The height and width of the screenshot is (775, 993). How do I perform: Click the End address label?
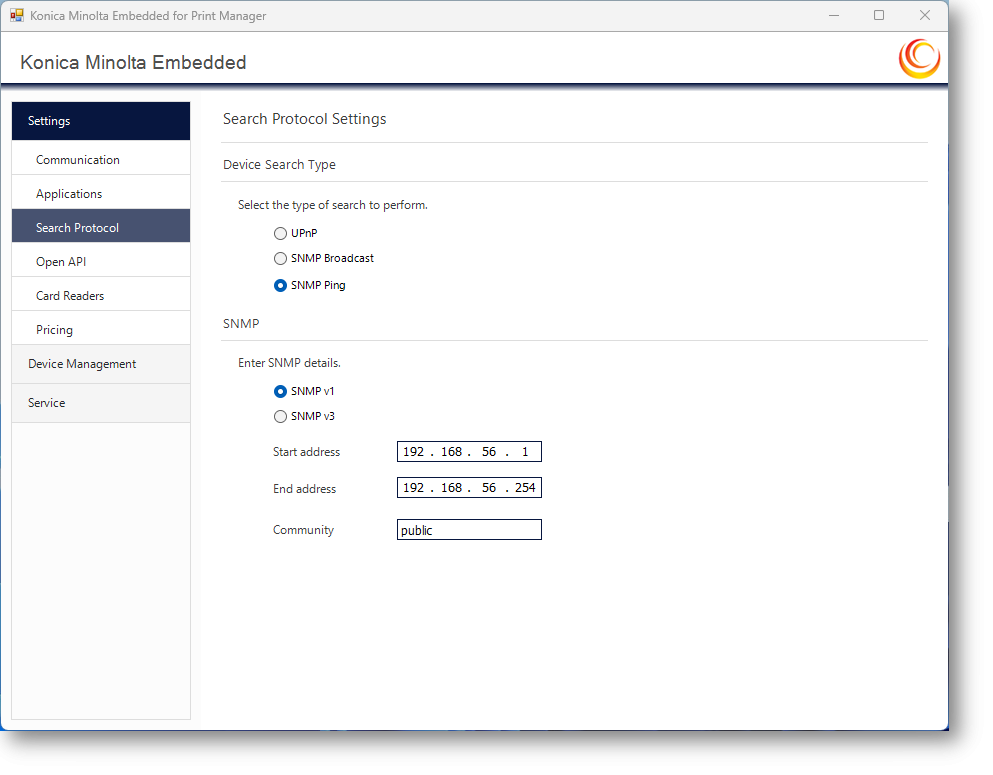tap(305, 489)
